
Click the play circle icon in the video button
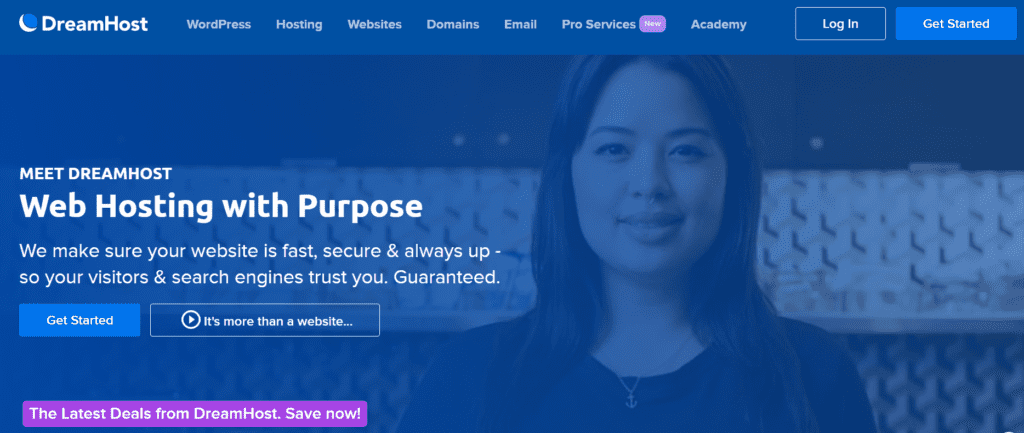click(190, 320)
